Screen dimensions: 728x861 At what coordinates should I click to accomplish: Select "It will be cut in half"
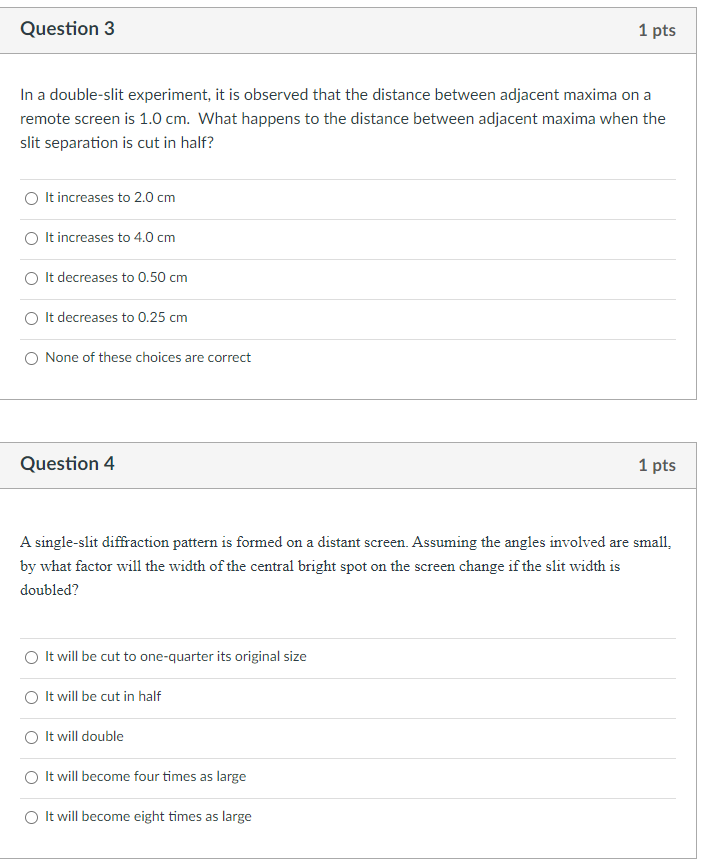click(x=100, y=697)
